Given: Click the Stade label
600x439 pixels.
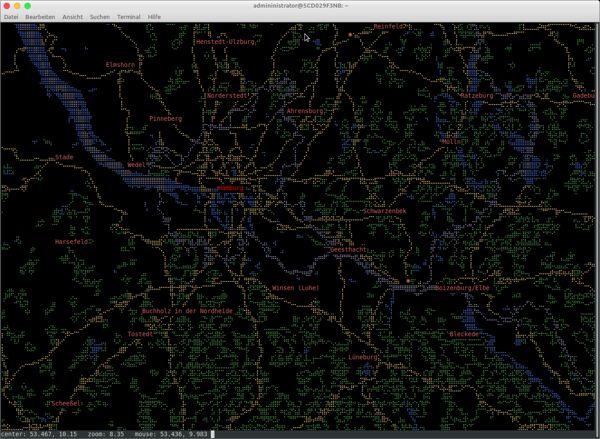Looking at the screenshot, I should click(64, 157).
